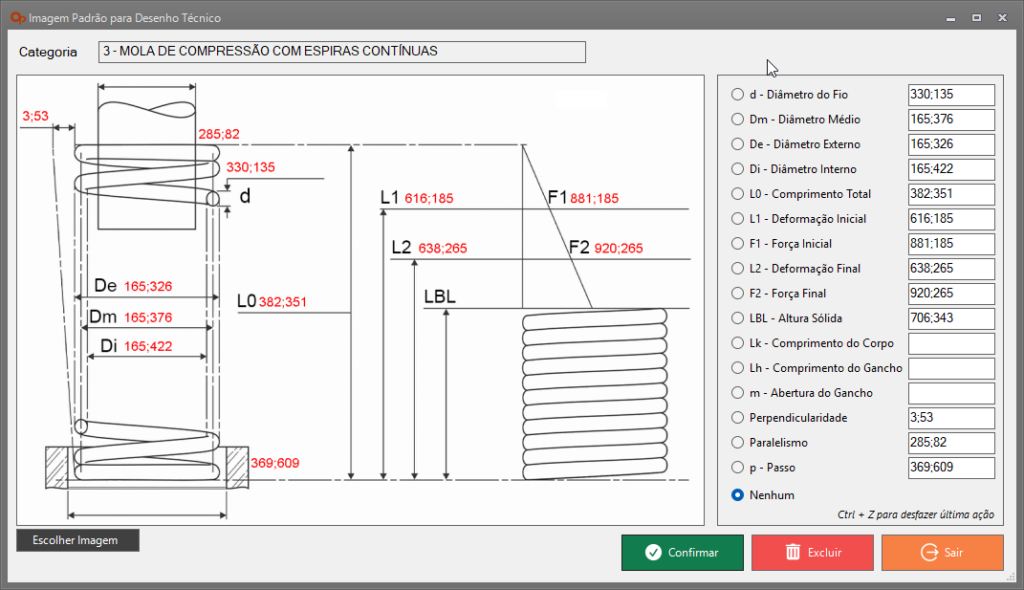Image resolution: width=1024 pixels, height=590 pixels.
Task: Maximize the window using the title bar button
Action: click(x=975, y=18)
